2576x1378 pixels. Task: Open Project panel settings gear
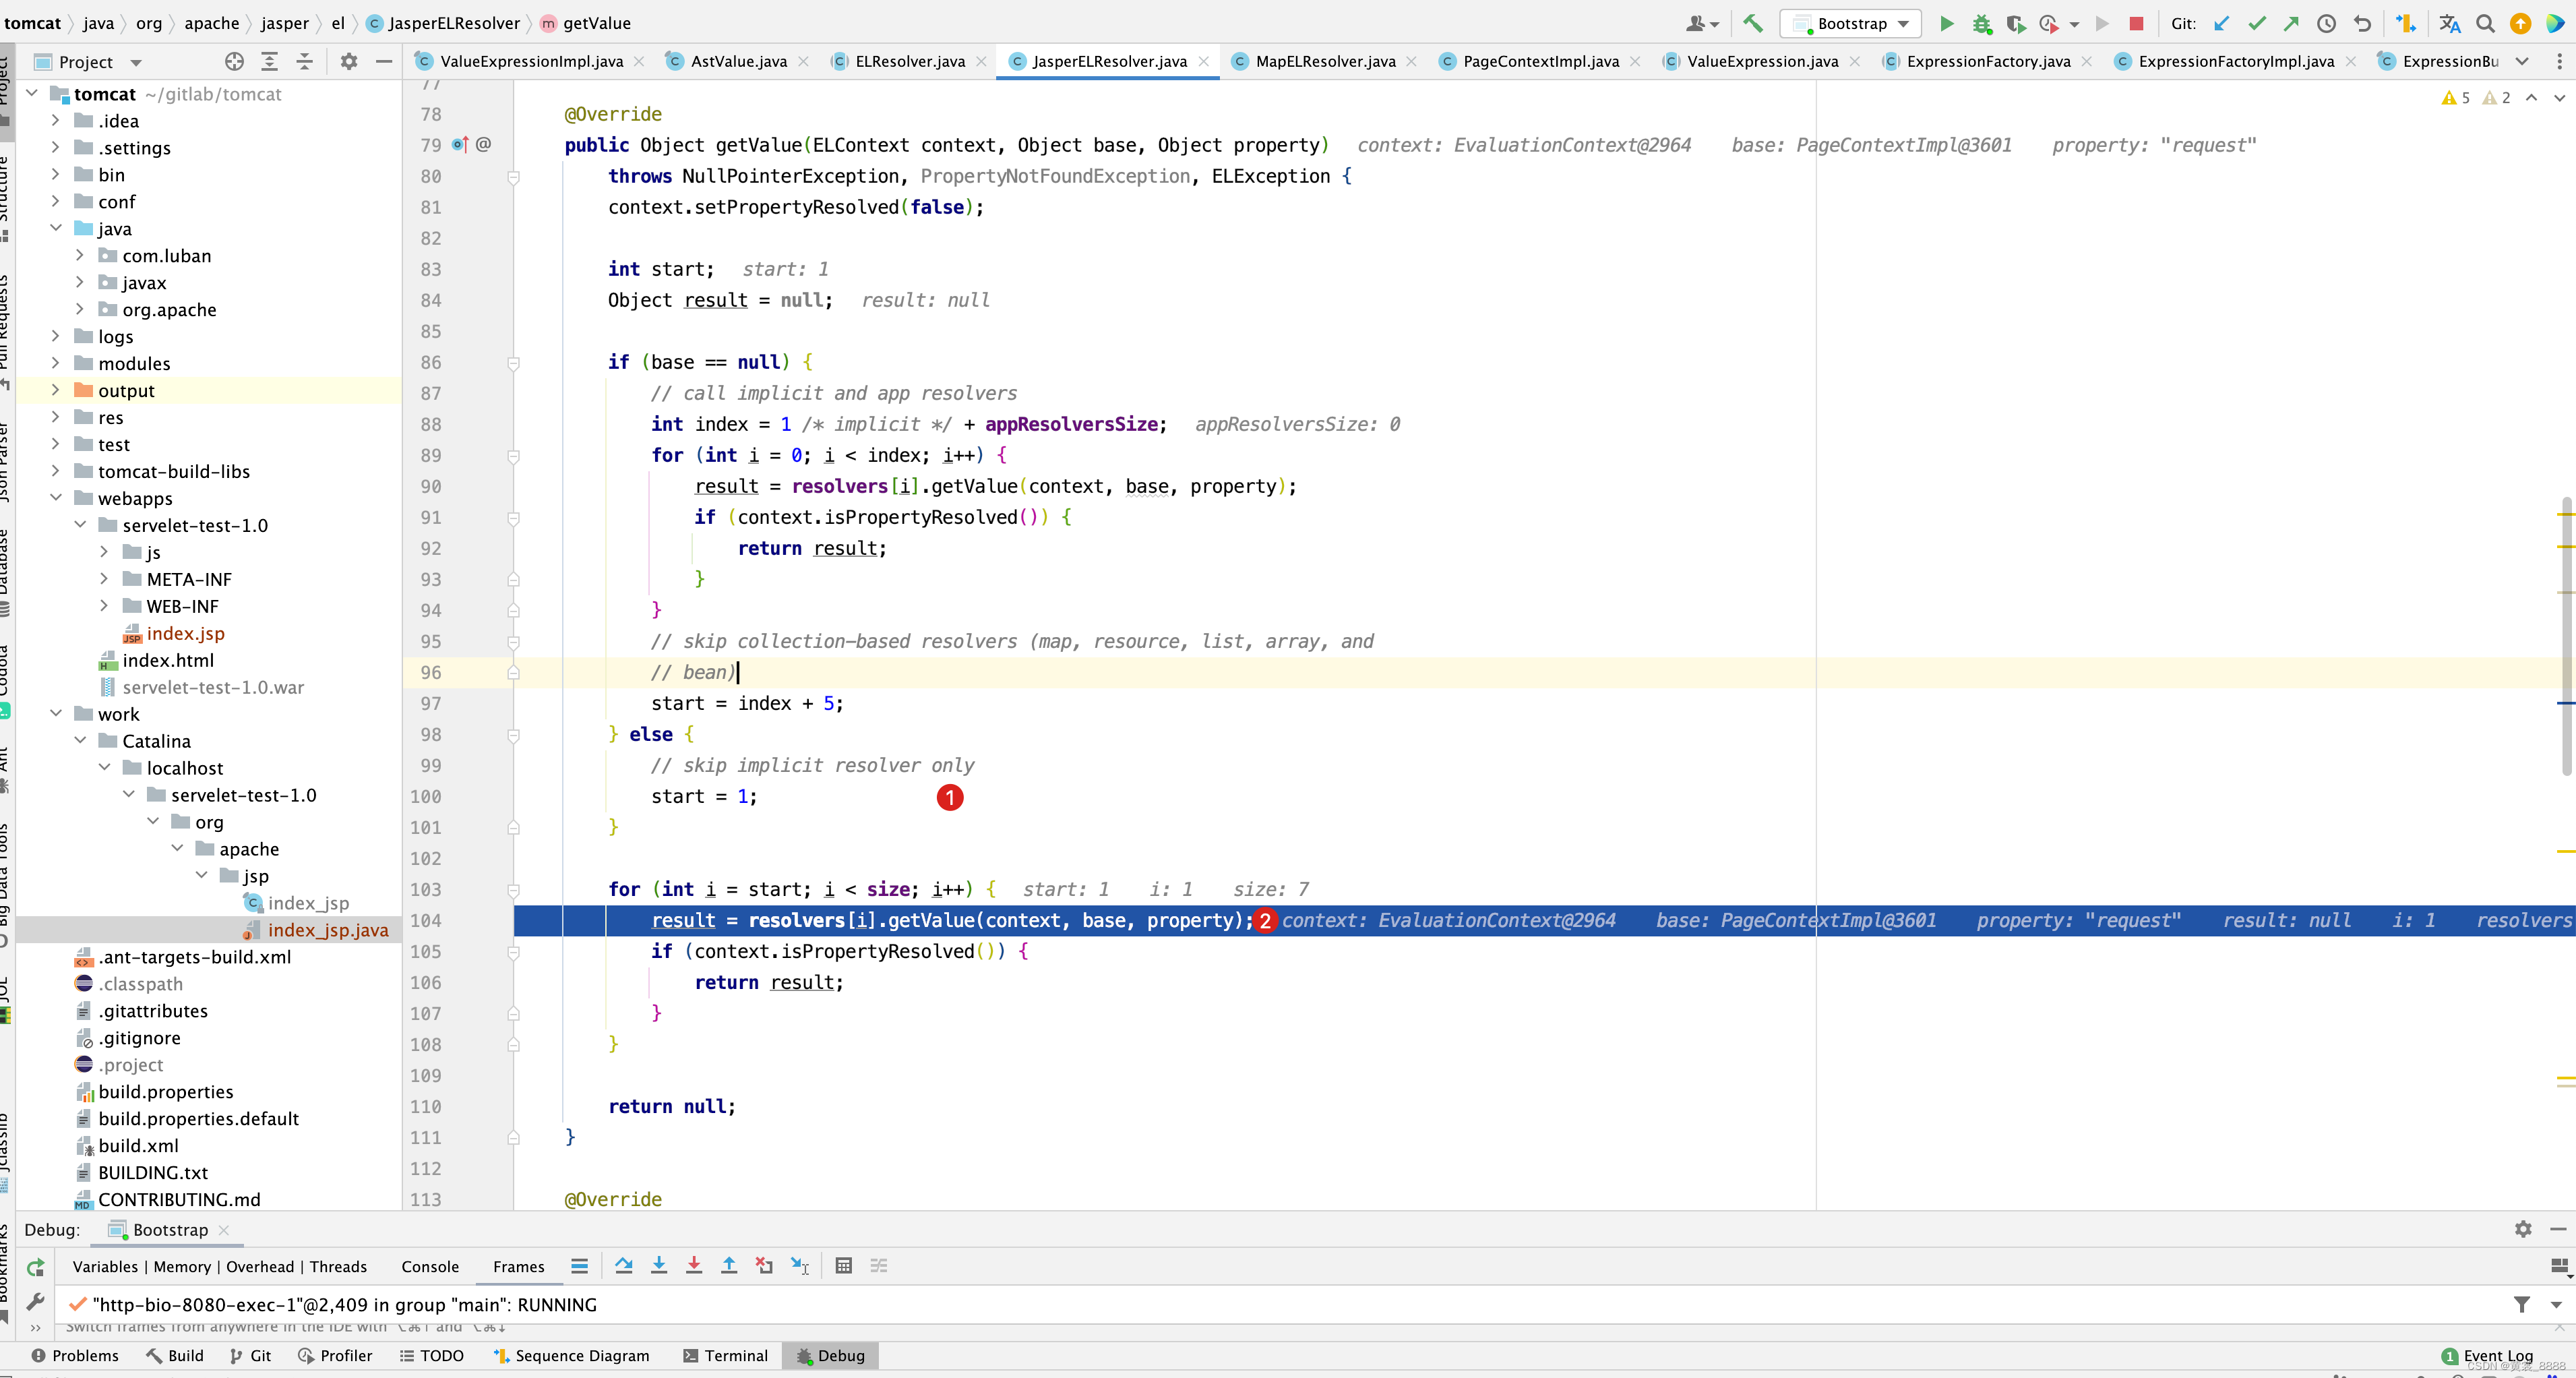tap(348, 62)
